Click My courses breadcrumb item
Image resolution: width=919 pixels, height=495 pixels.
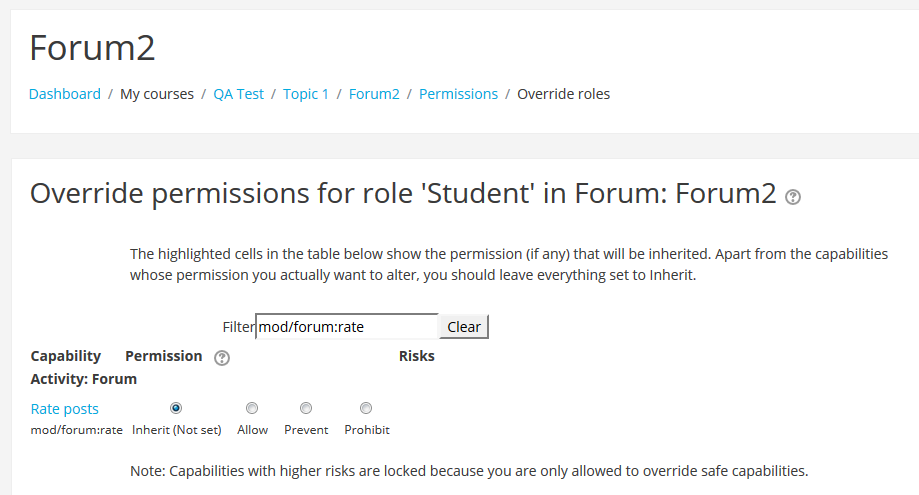pyautogui.click(x=157, y=94)
